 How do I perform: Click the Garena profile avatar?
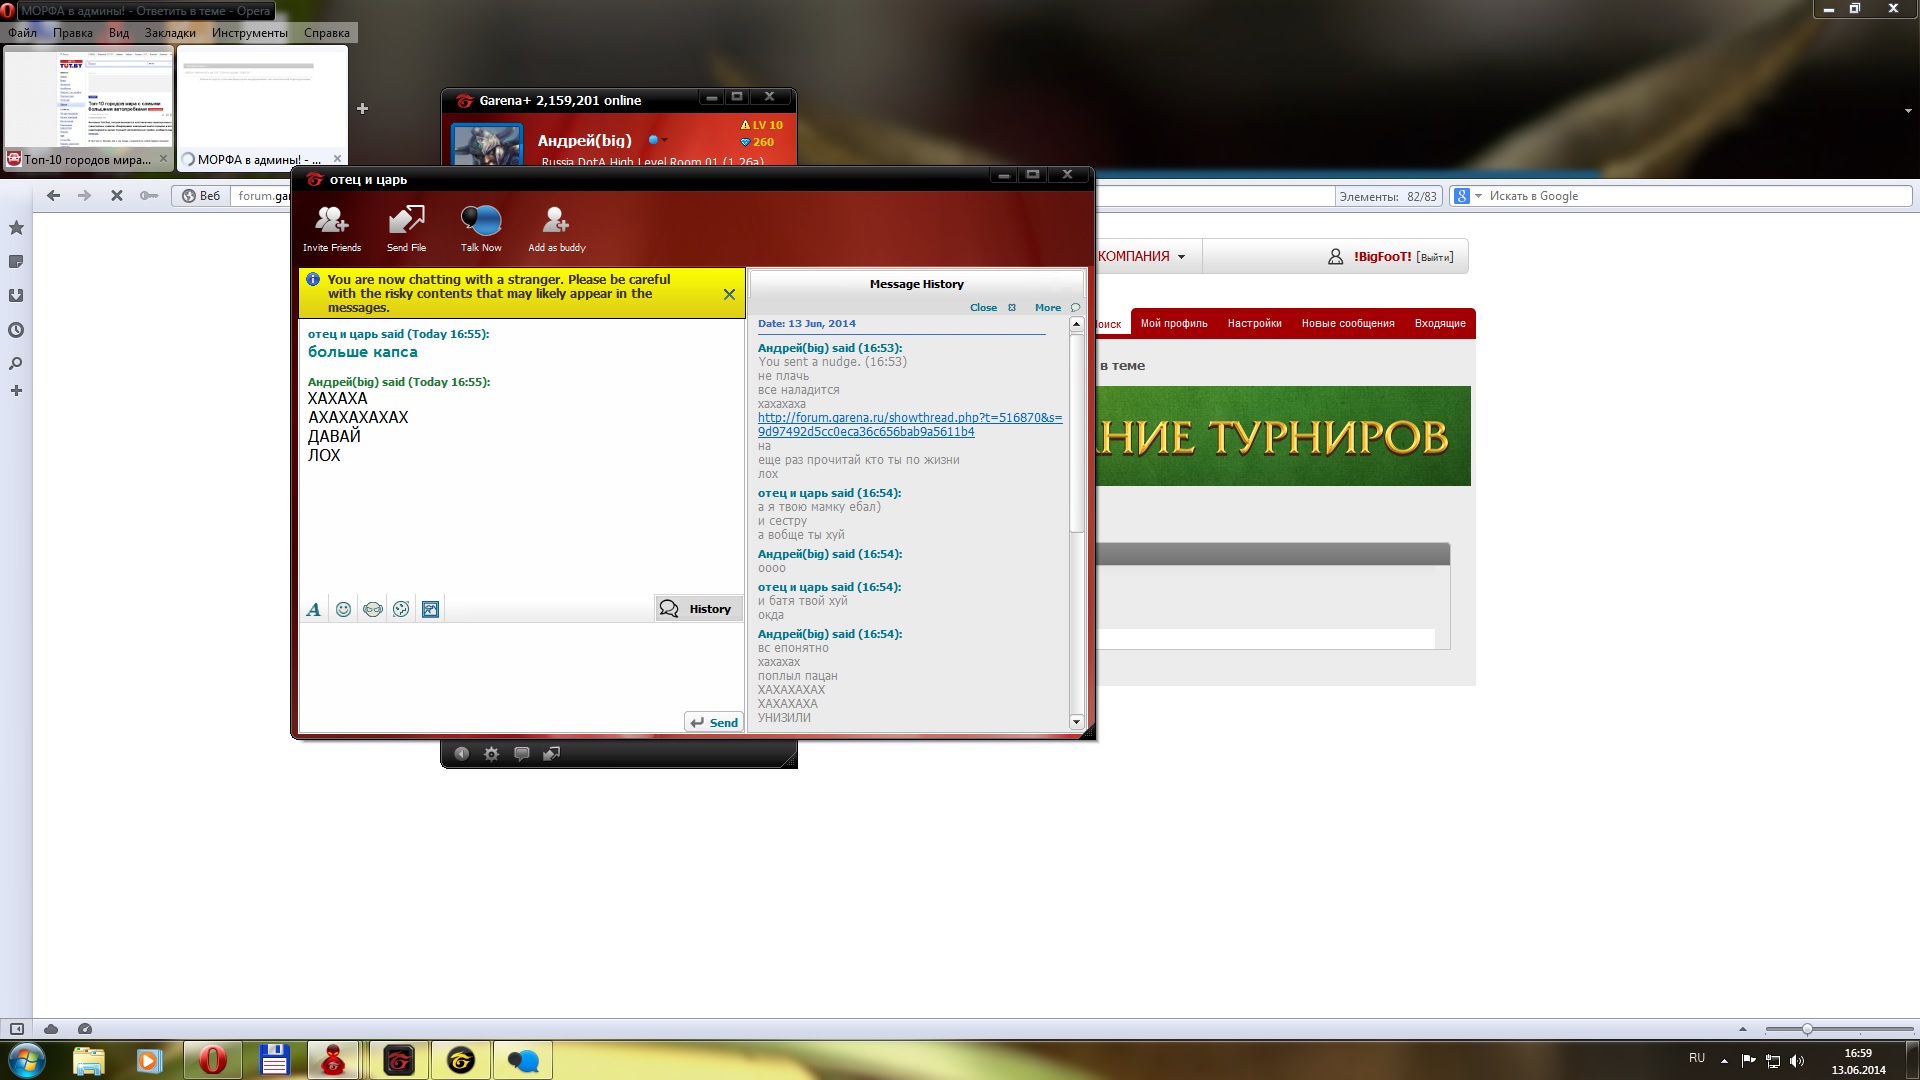pos(487,144)
